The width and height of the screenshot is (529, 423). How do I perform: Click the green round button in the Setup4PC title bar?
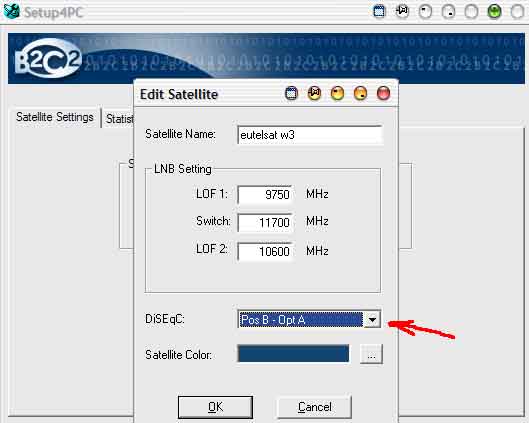coord(494,12)
